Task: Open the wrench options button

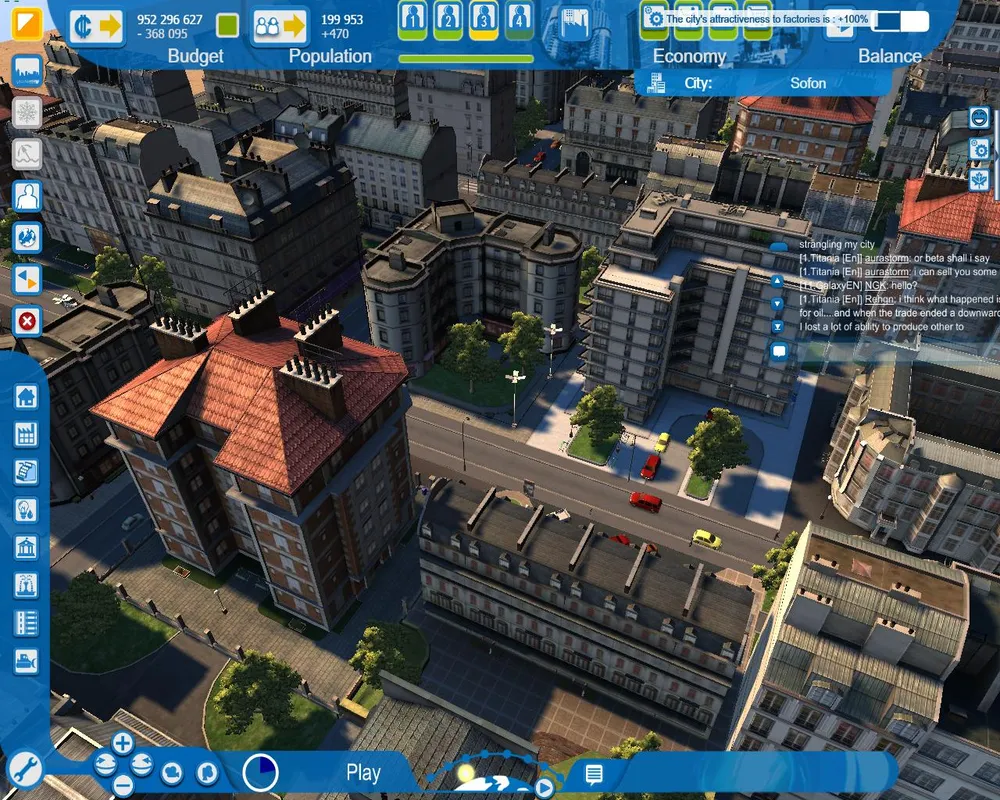Action: click(24, 770)
